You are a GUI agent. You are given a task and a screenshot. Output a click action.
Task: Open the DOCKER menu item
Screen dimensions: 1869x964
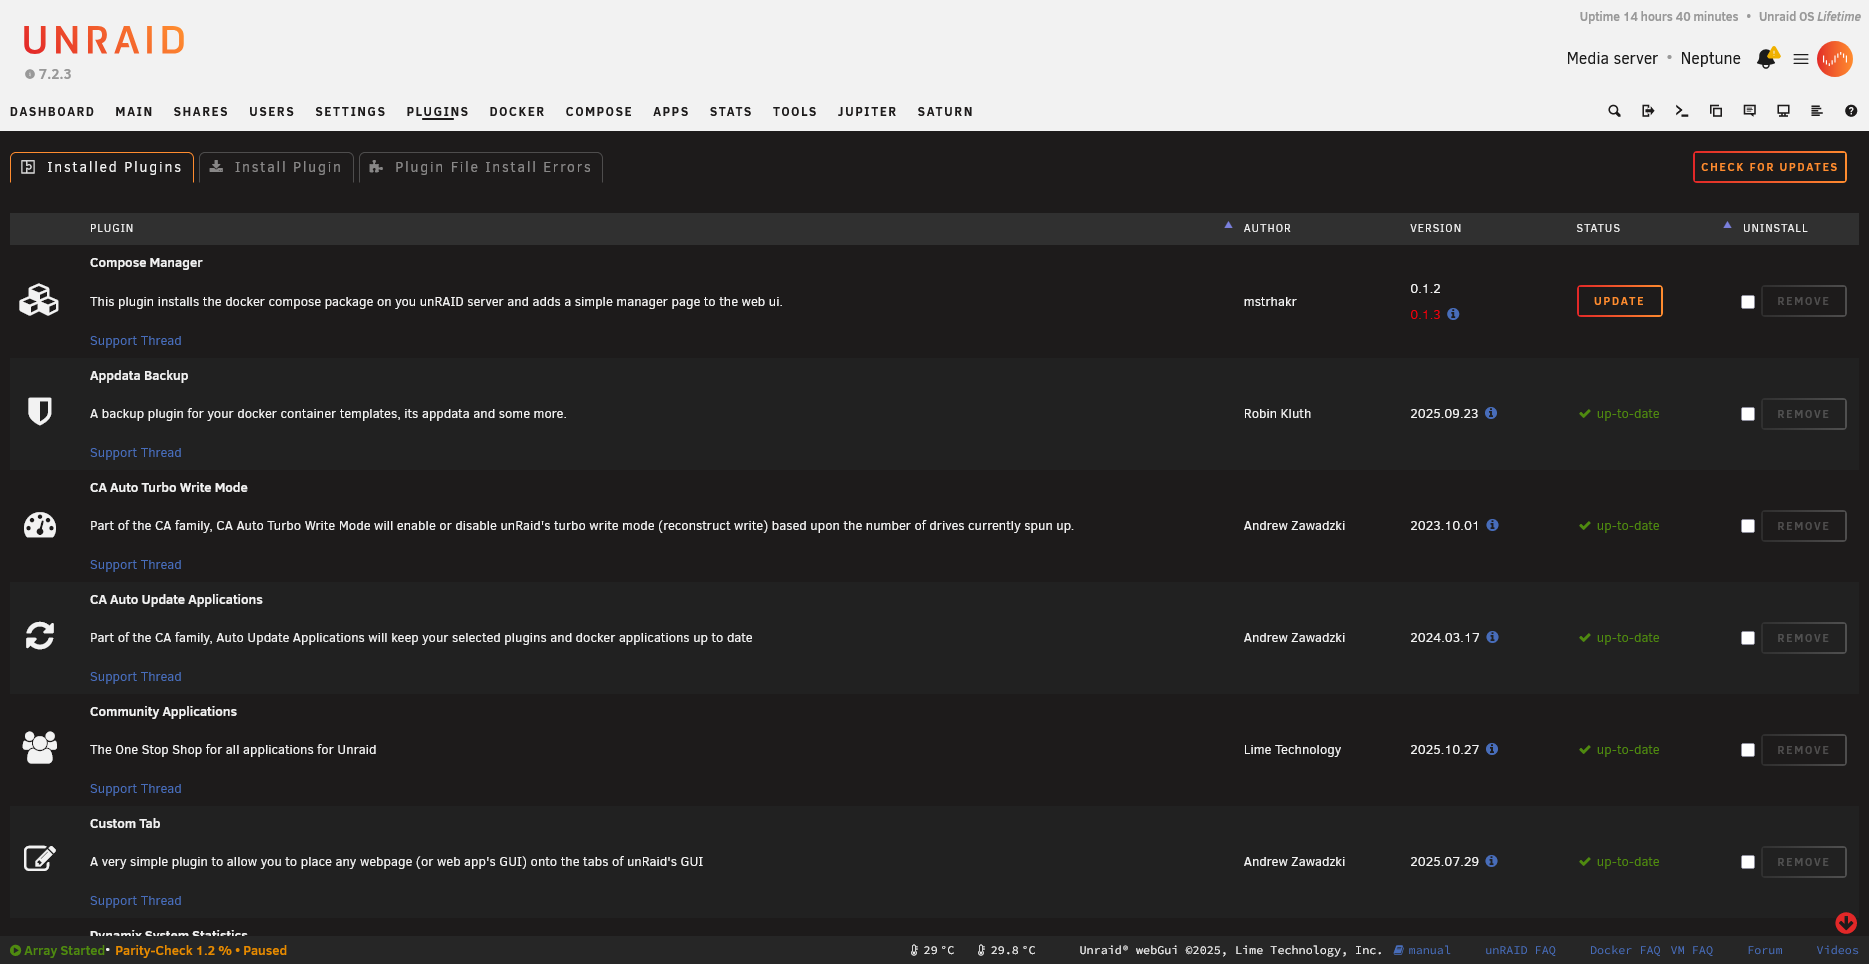[517, 111]
